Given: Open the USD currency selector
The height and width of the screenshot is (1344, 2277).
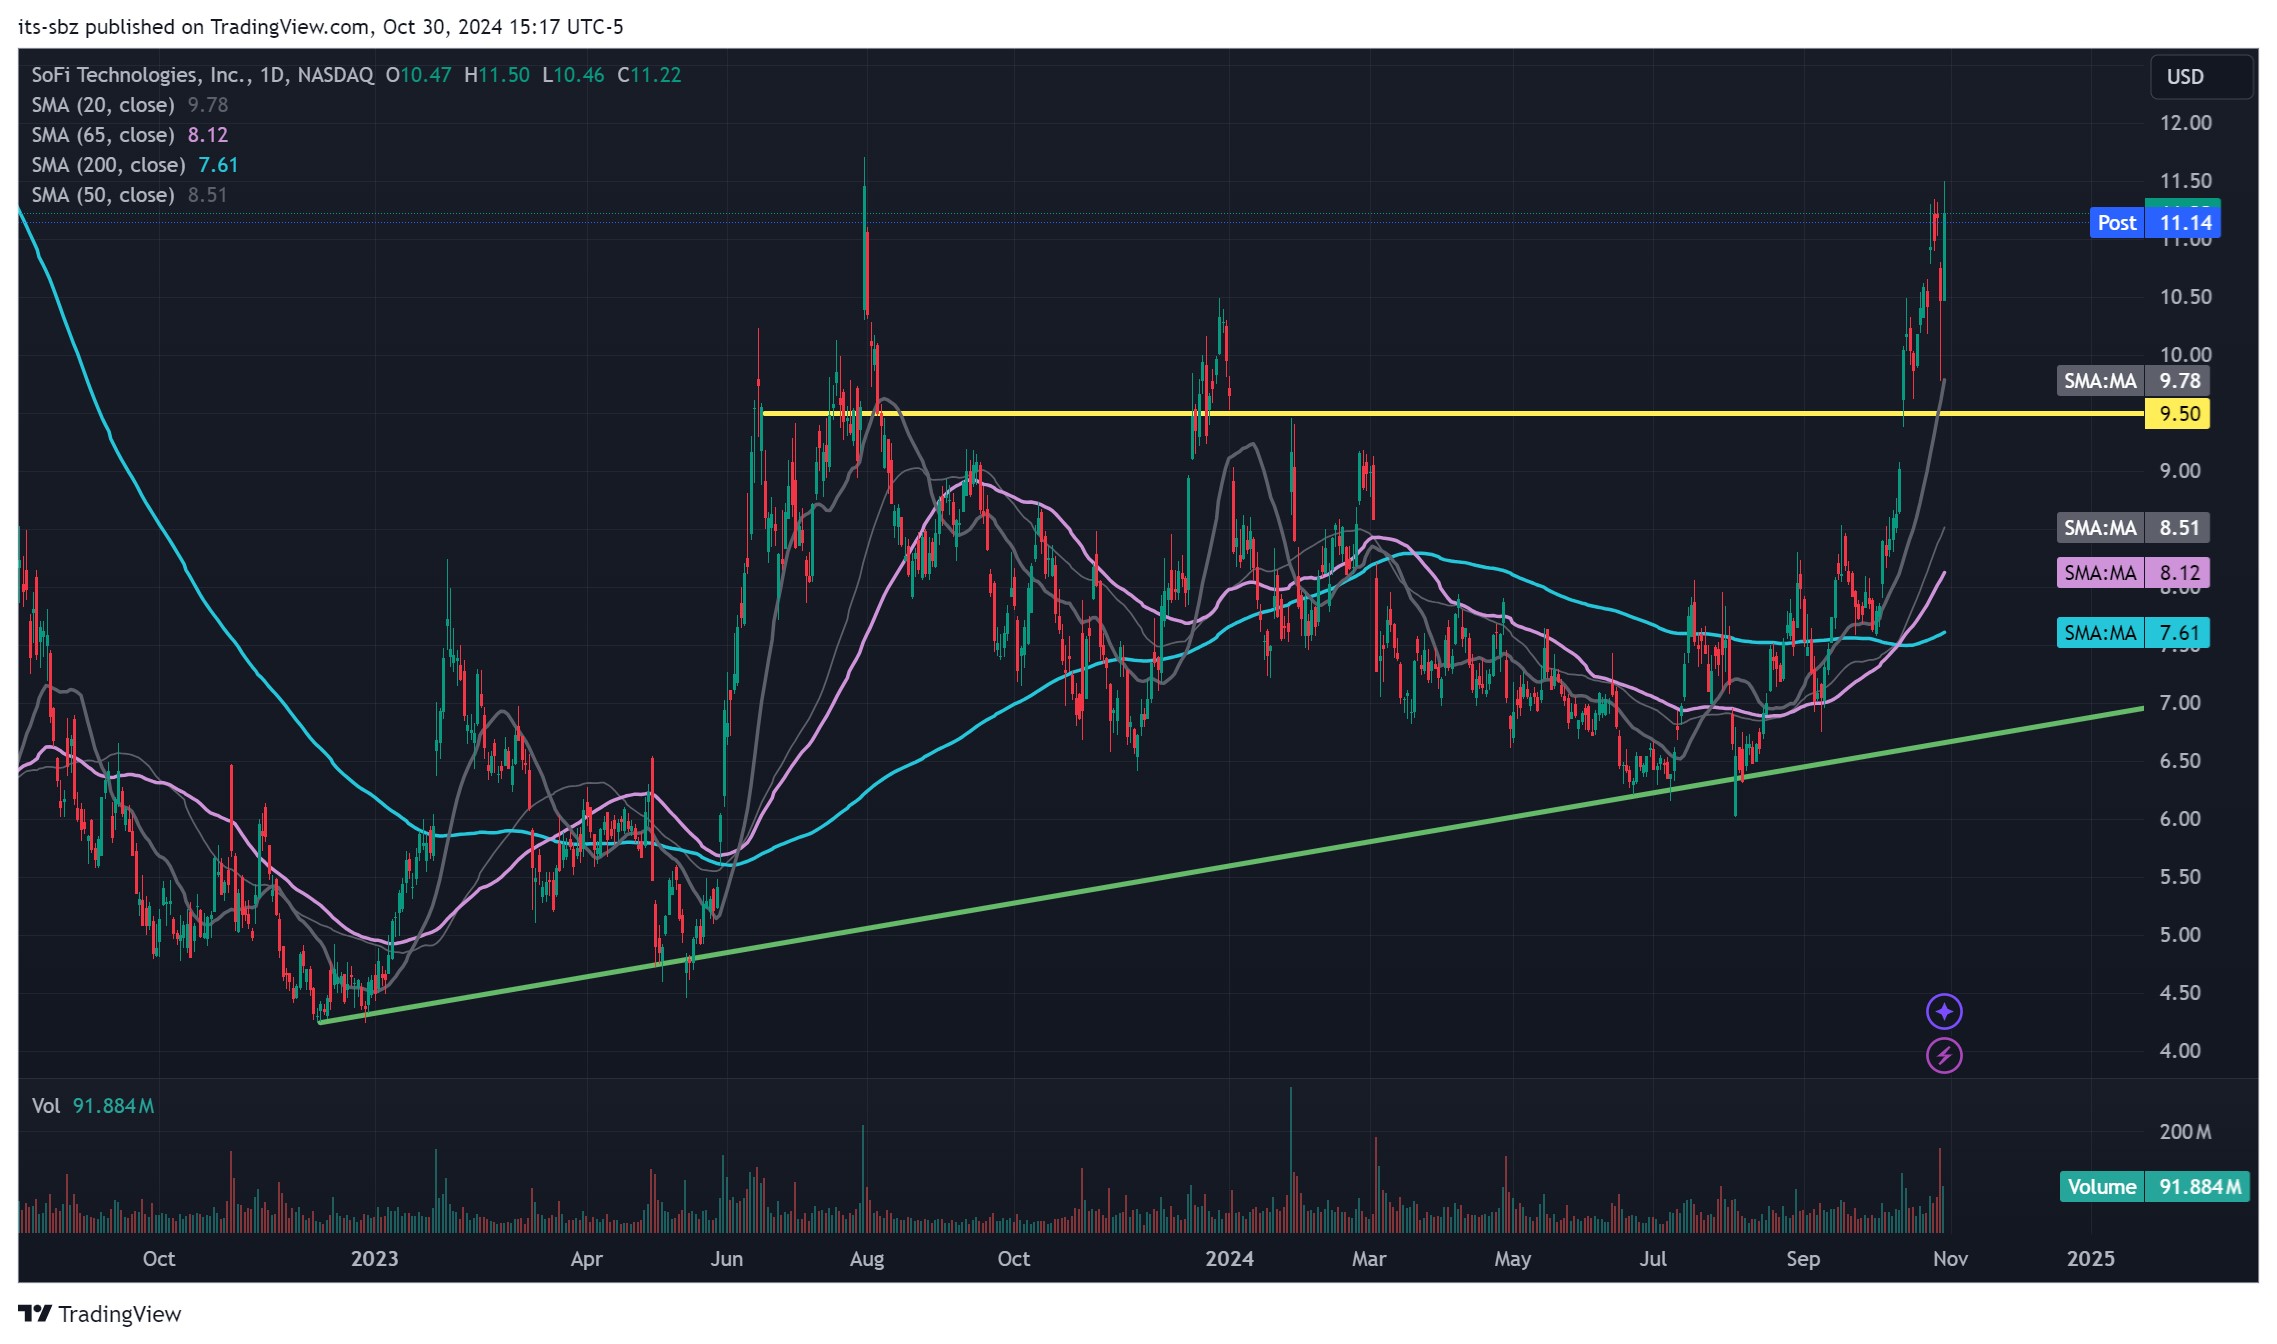Looking at the screenshot, I should pos(2201,77).
